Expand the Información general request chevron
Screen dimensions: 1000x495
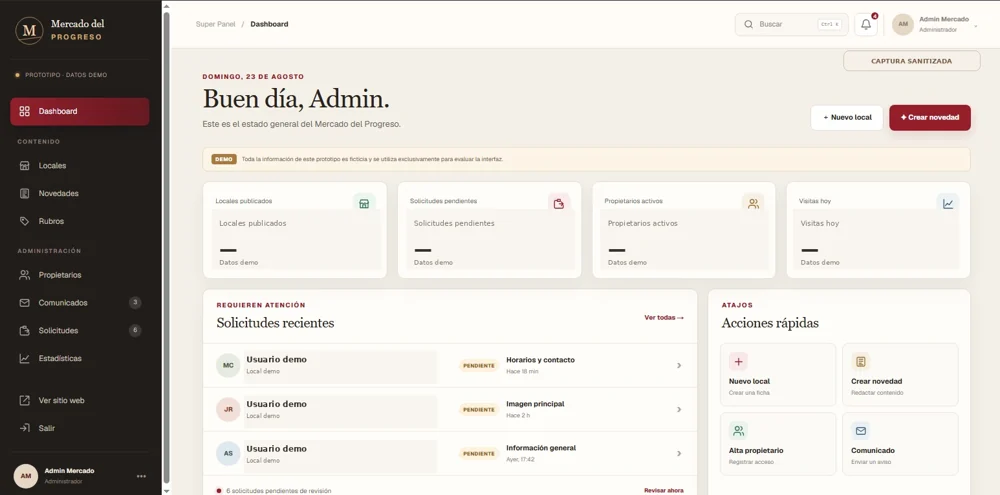pos(679,454)
